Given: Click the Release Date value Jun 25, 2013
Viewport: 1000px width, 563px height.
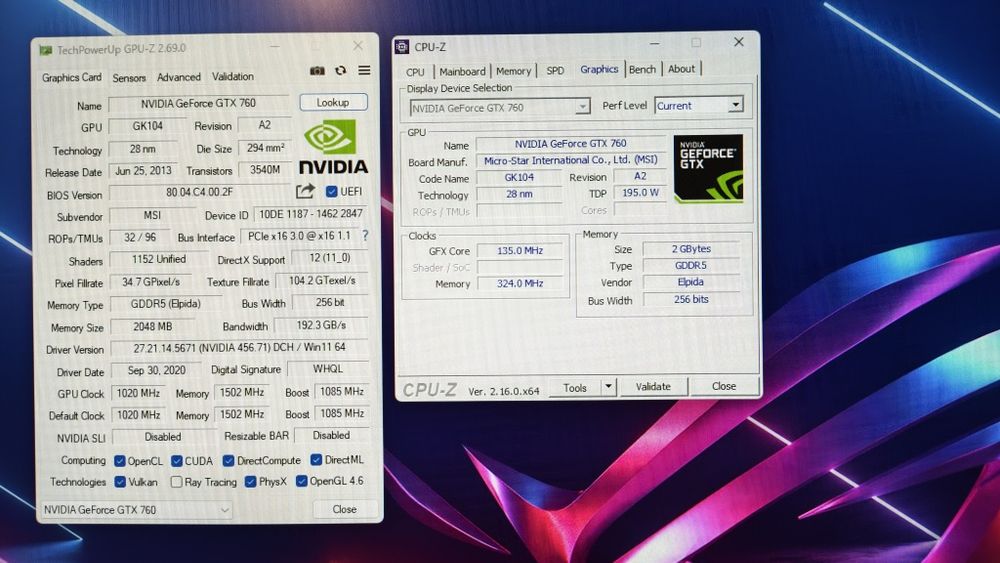Looking at the screenshot, I should (143, 171).
